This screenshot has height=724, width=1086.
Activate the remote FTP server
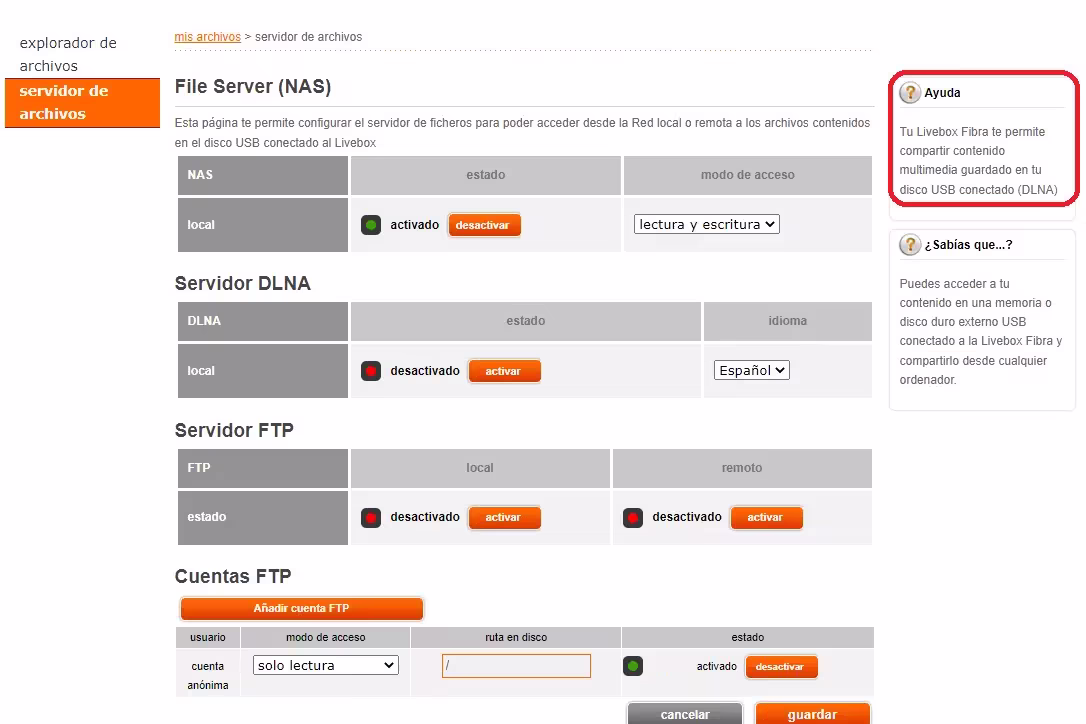click(766, 518)
